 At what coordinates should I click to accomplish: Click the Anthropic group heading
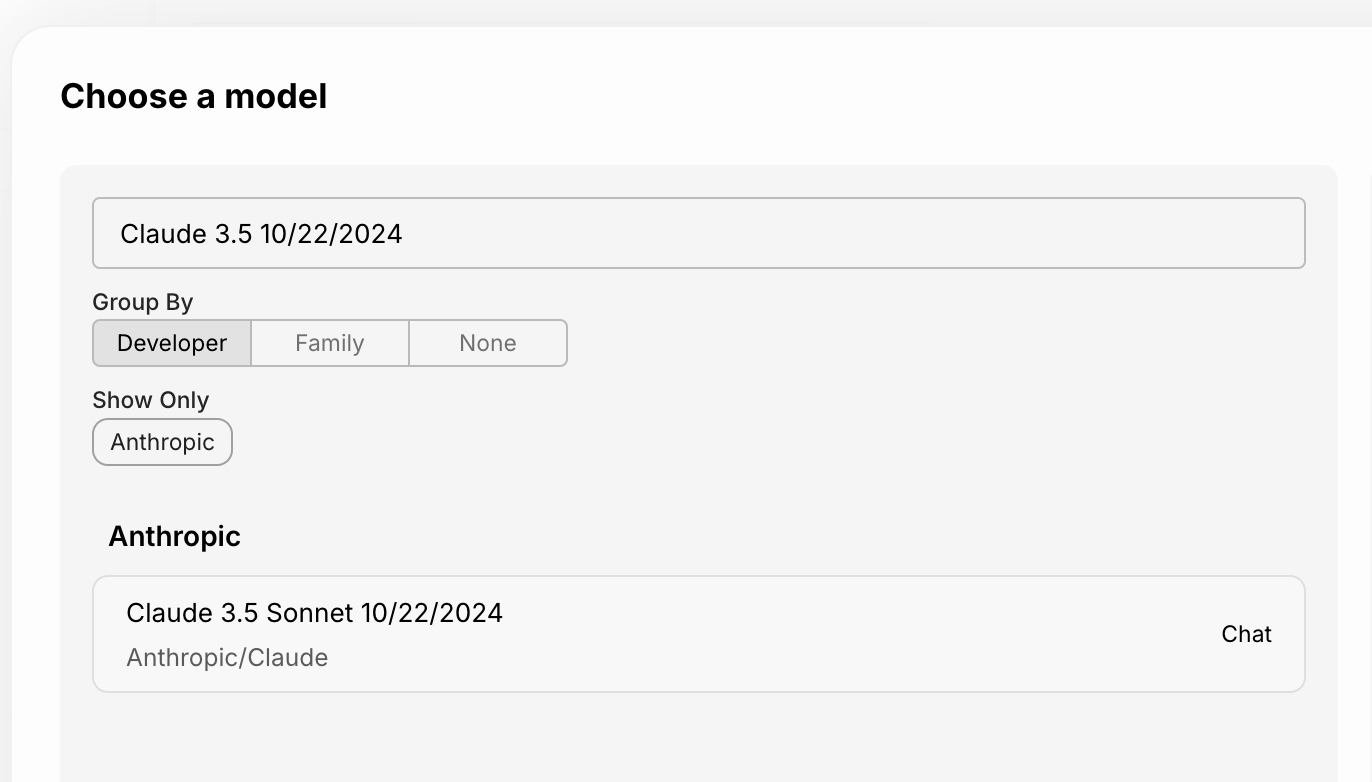tap(174, 536)
